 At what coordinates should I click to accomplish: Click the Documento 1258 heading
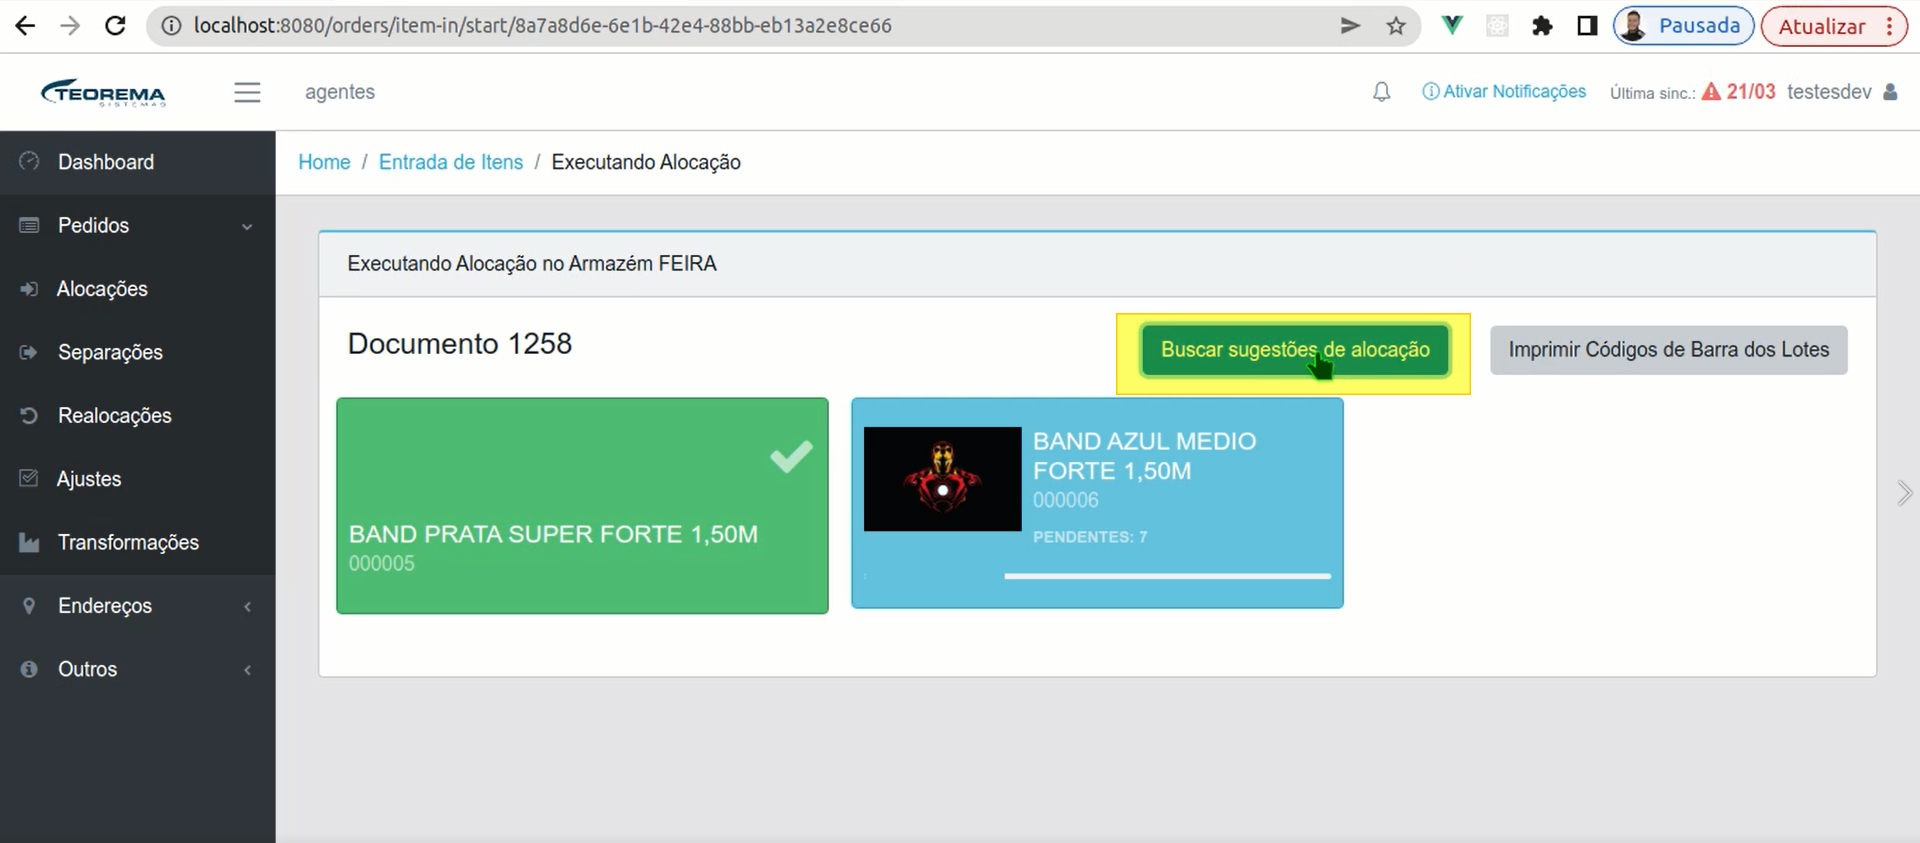pyautogui.click(x=460, y=344)
